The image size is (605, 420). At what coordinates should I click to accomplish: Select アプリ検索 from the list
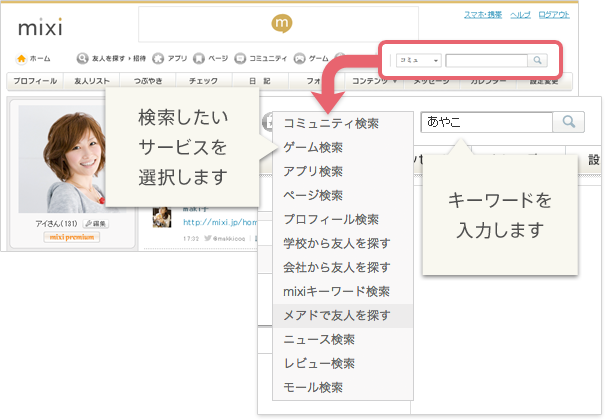pyautogui.click(x=343, y=171)
